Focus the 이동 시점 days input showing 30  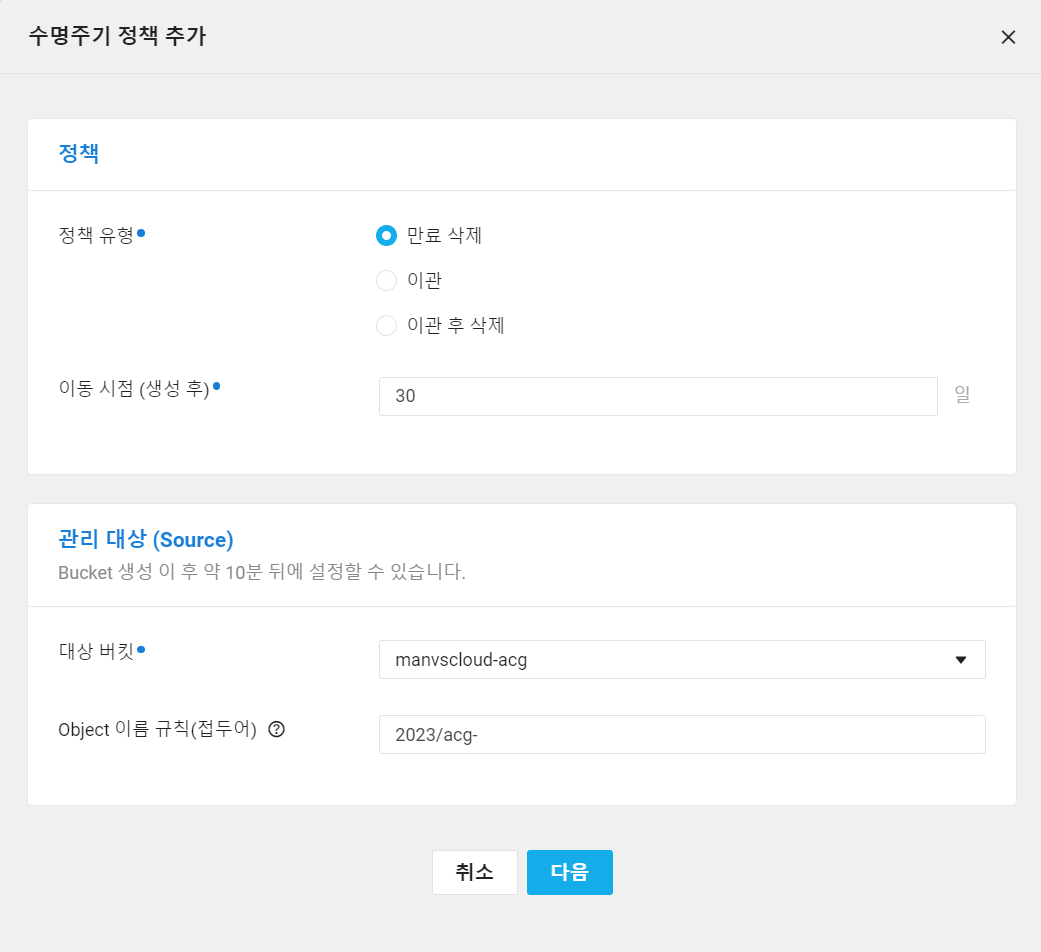(658, 396)
